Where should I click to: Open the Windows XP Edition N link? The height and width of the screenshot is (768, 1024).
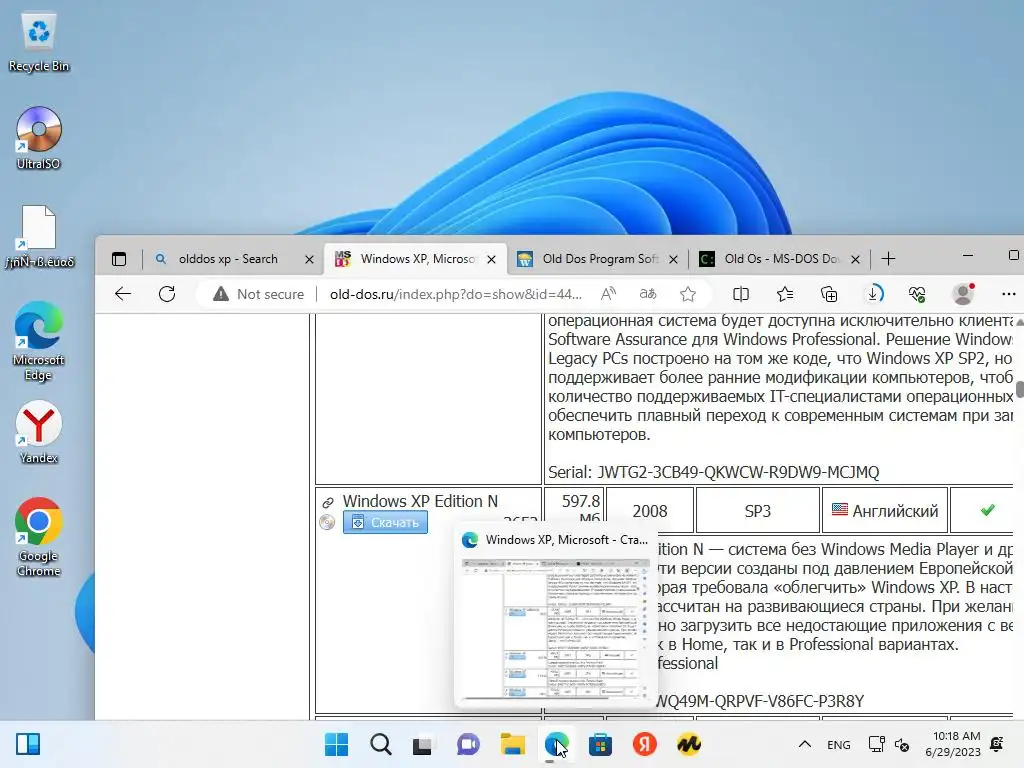[x=420, y=501]
